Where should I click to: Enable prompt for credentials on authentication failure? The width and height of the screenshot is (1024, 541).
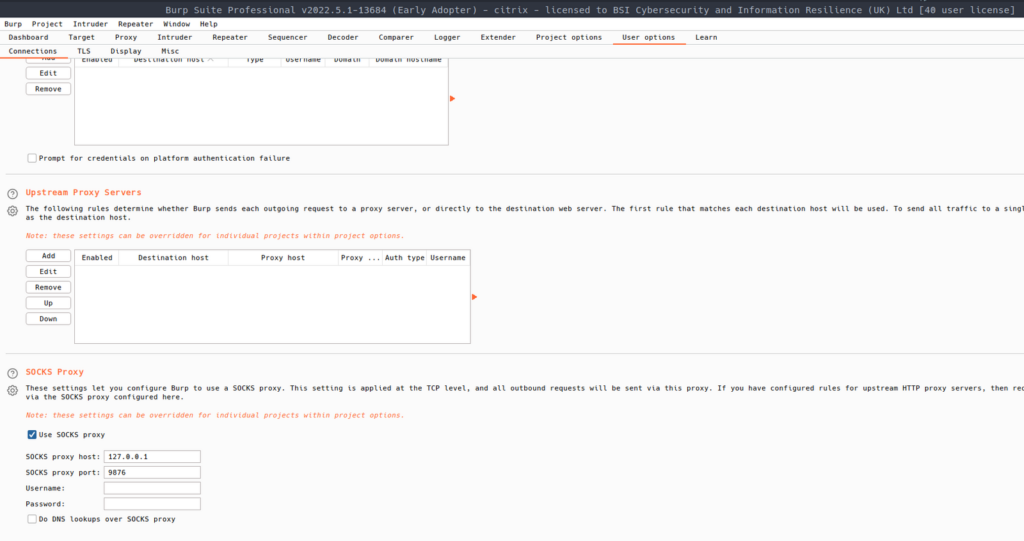(32, 158)
